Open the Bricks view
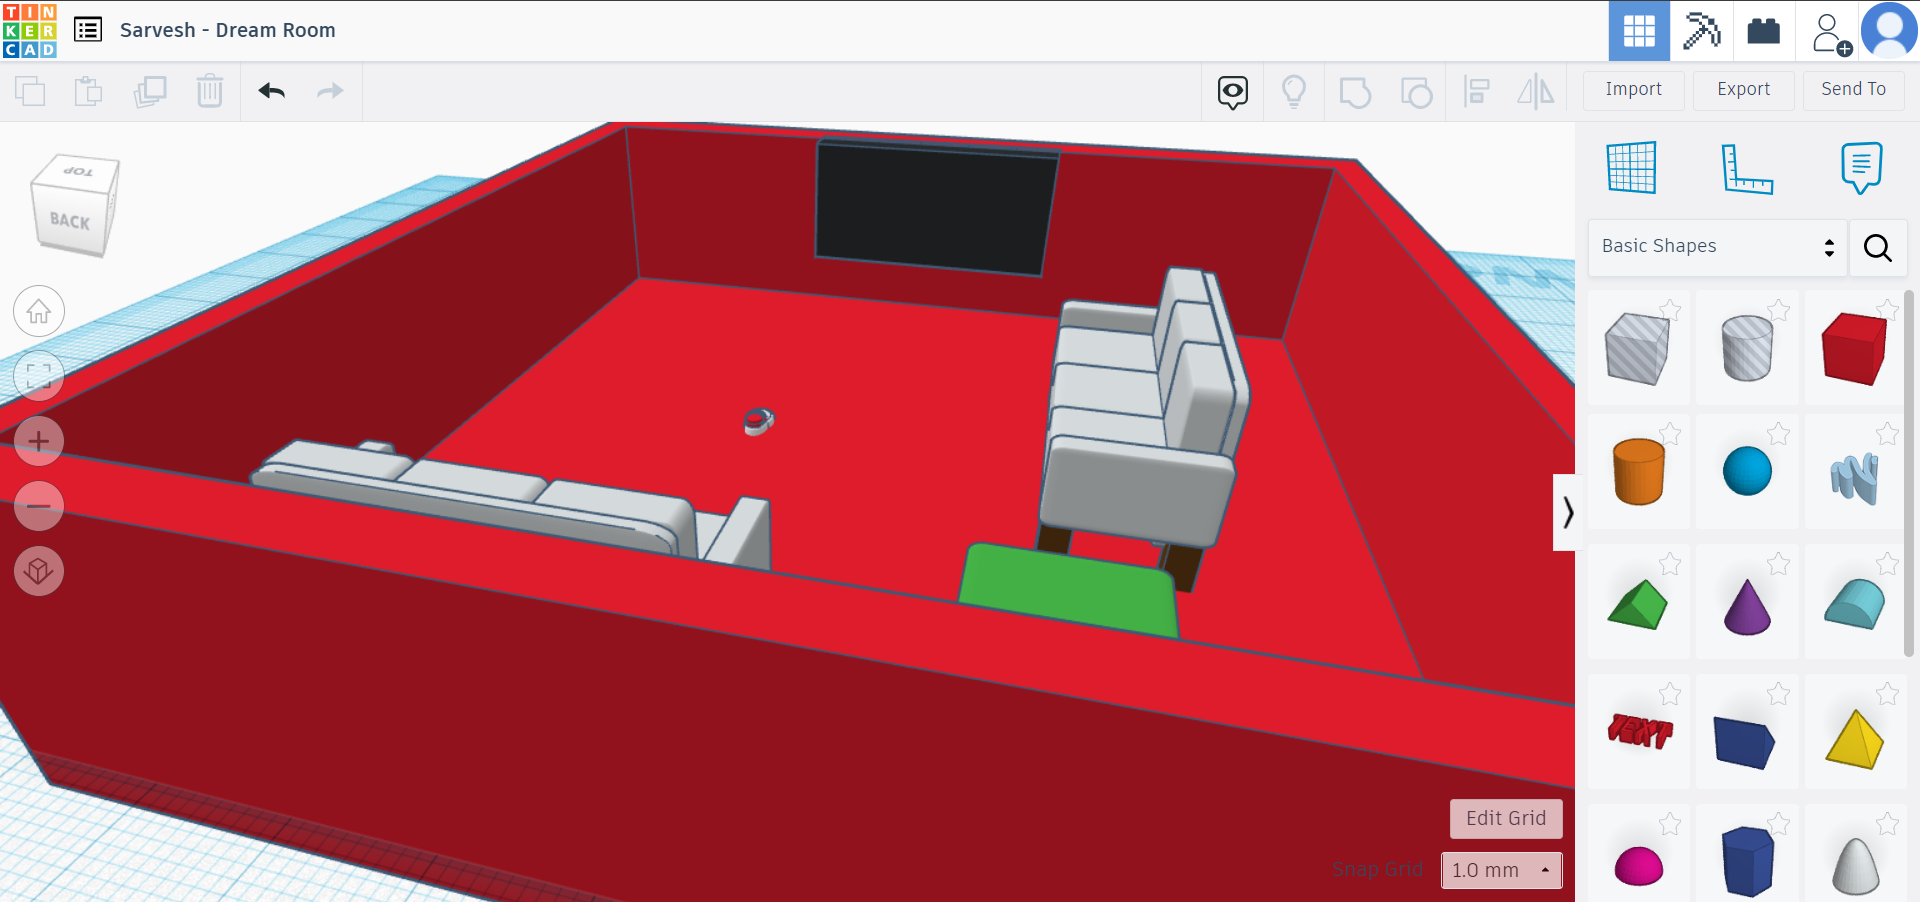Screen dimensions: 1920x902 click(x=1764, y=31)
